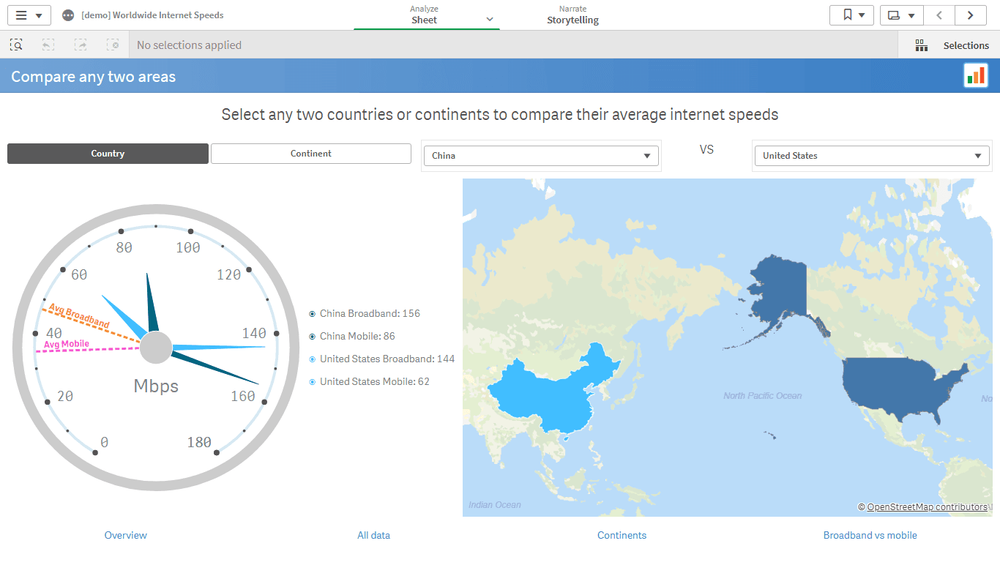Switch to the Narrate Storytelling tab

(573, 15)
